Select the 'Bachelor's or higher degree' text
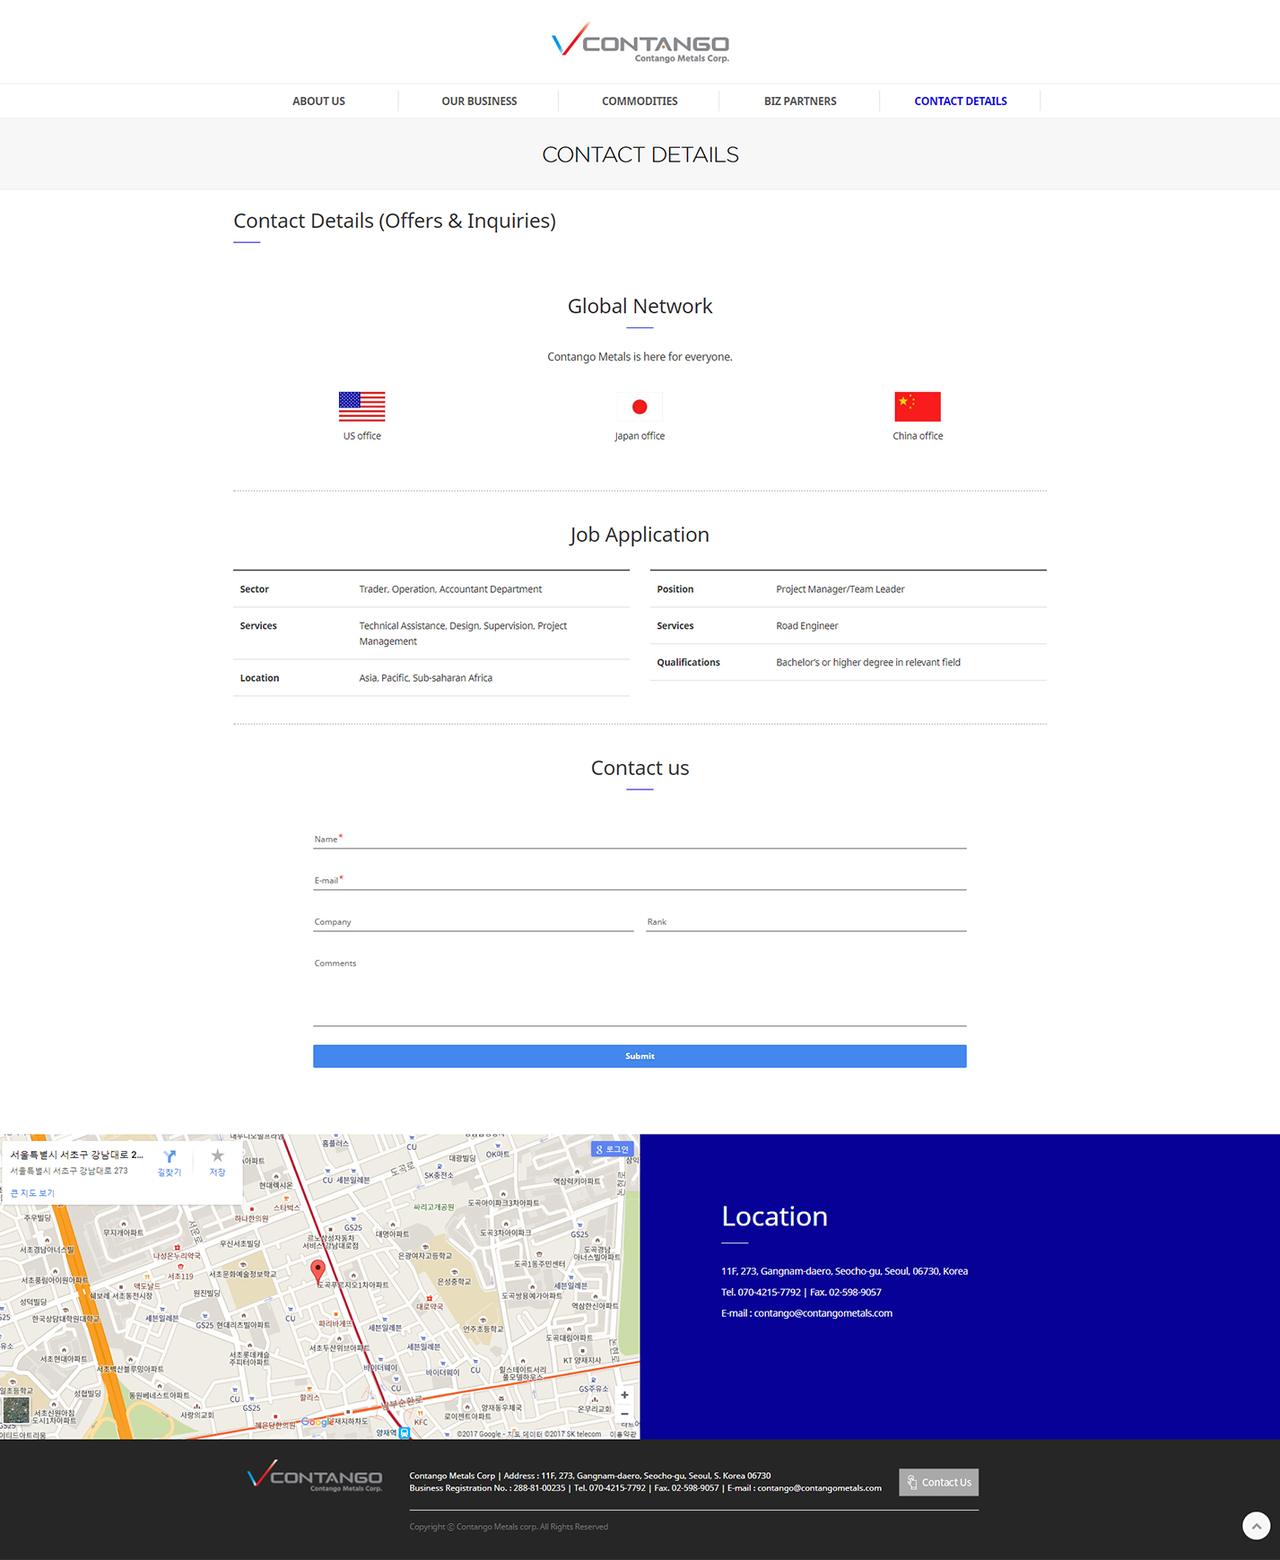This screenshot has width=1280, height=1560. [868, 662]
